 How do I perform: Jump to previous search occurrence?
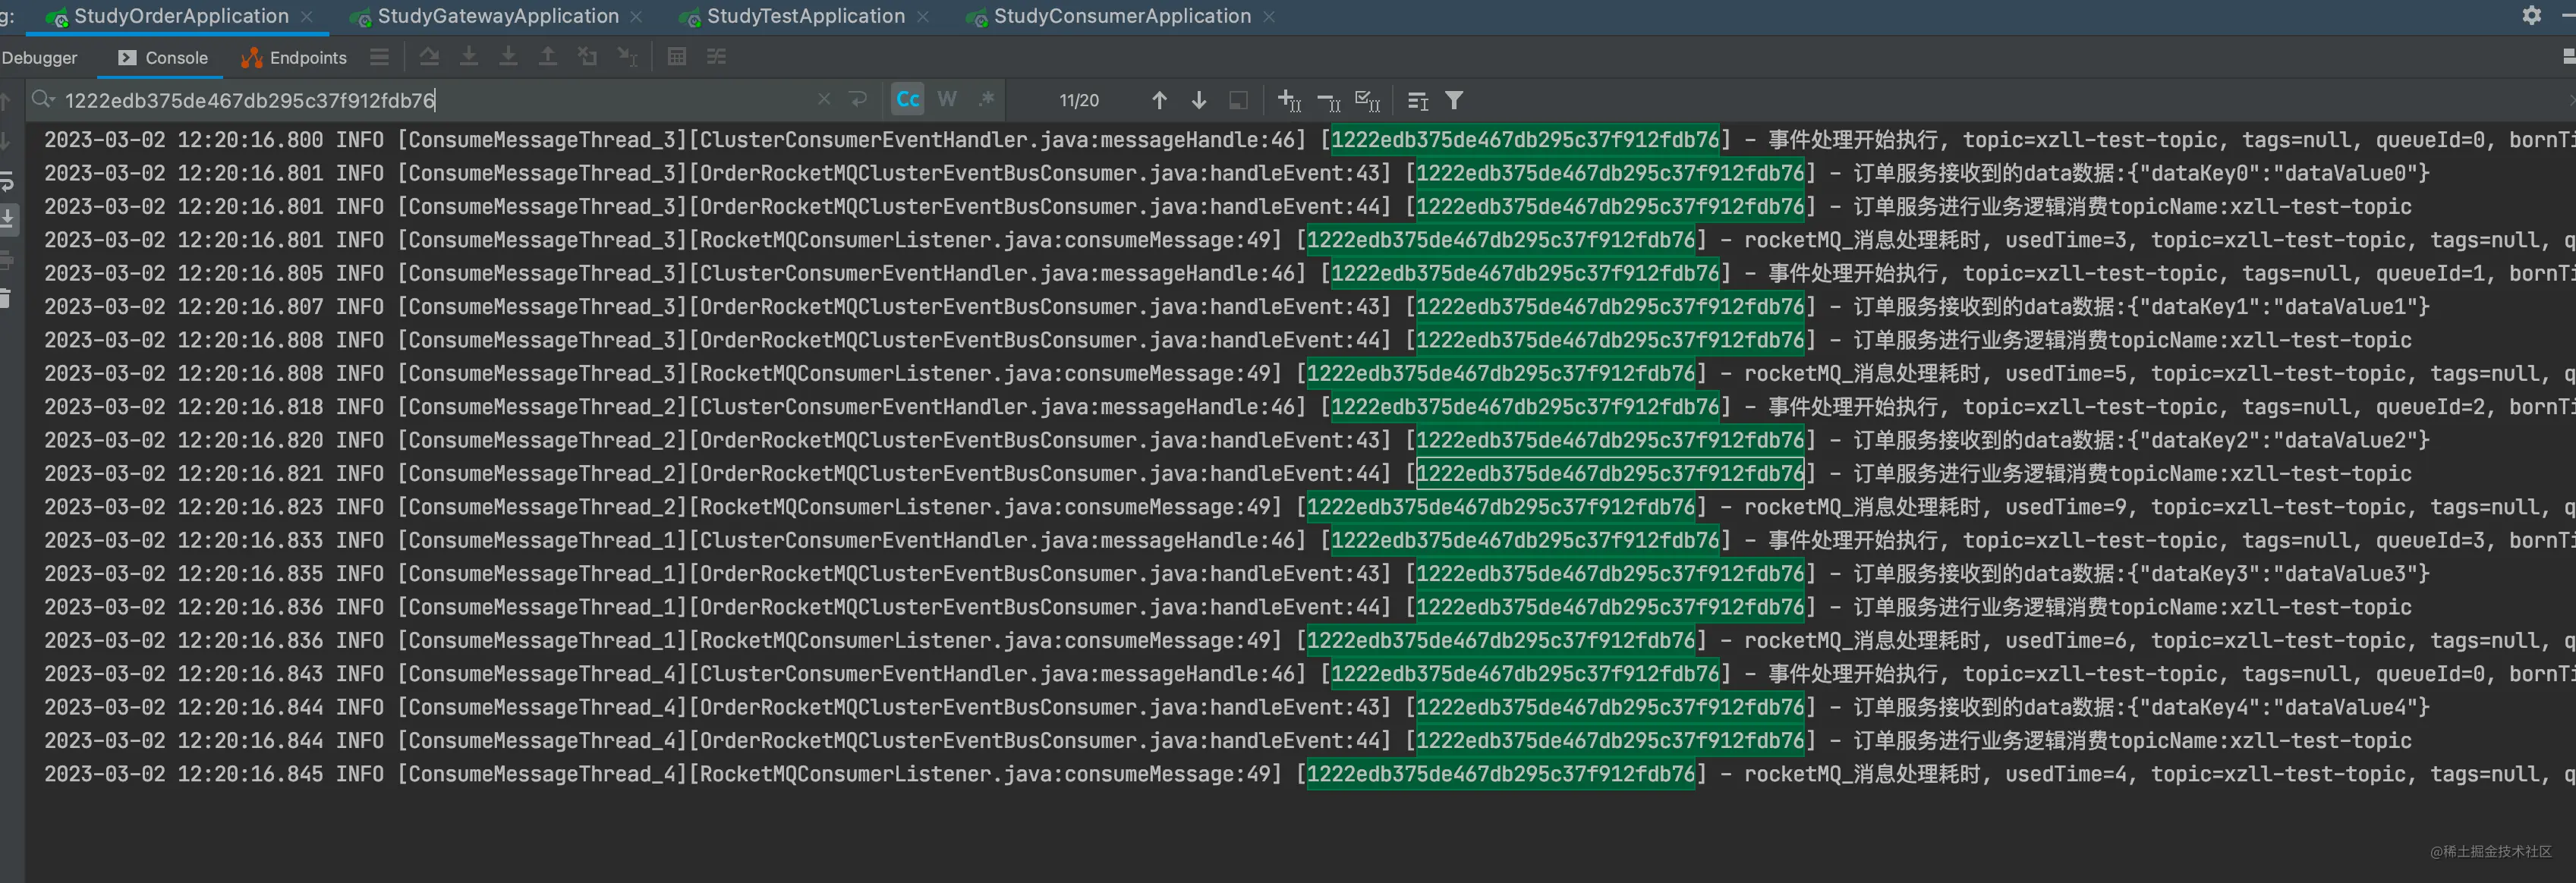[1159, 100]
